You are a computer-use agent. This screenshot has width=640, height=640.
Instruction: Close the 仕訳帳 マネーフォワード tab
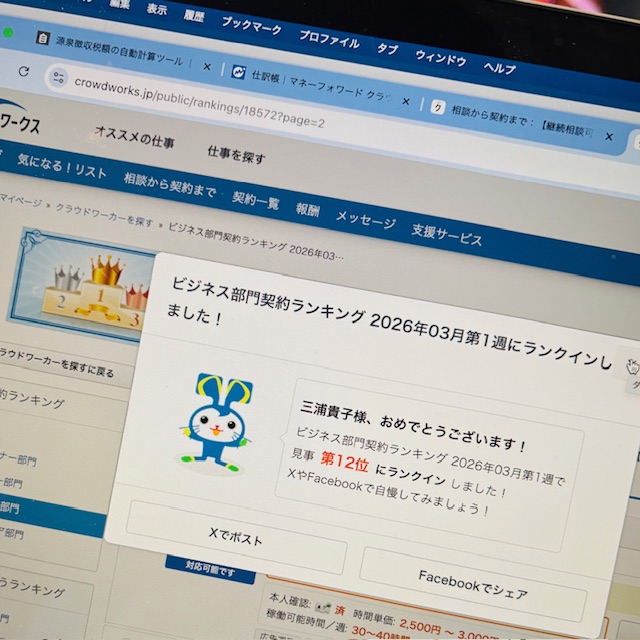pyautogui.click(x=406, y=101)
